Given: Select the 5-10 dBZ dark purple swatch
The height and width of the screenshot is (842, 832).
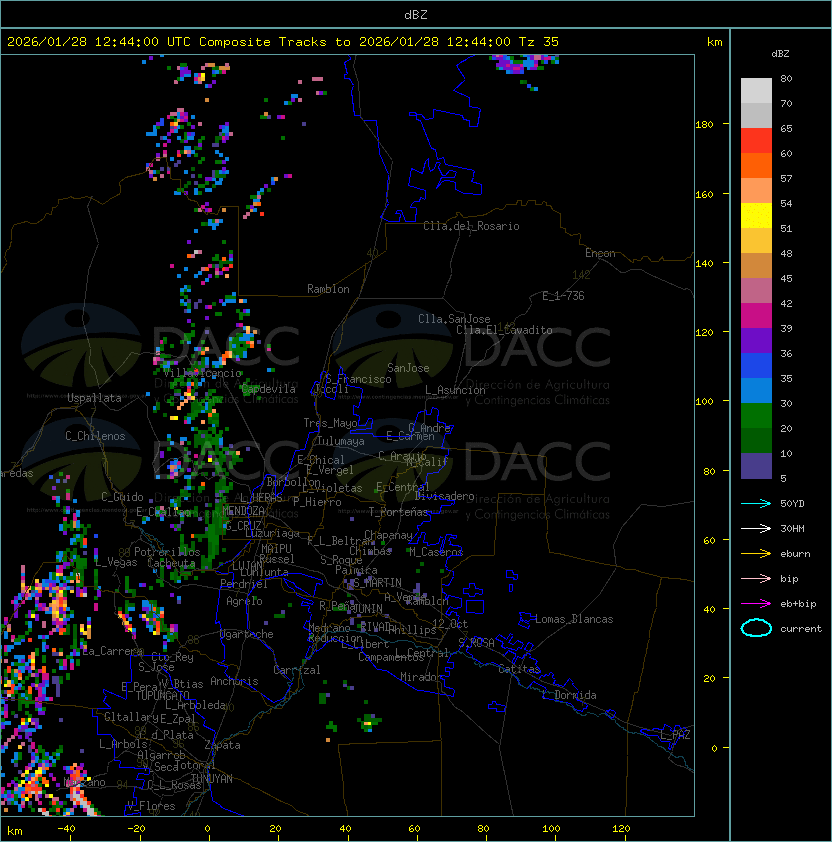Looking at the screenshot, I should (756, 466).
